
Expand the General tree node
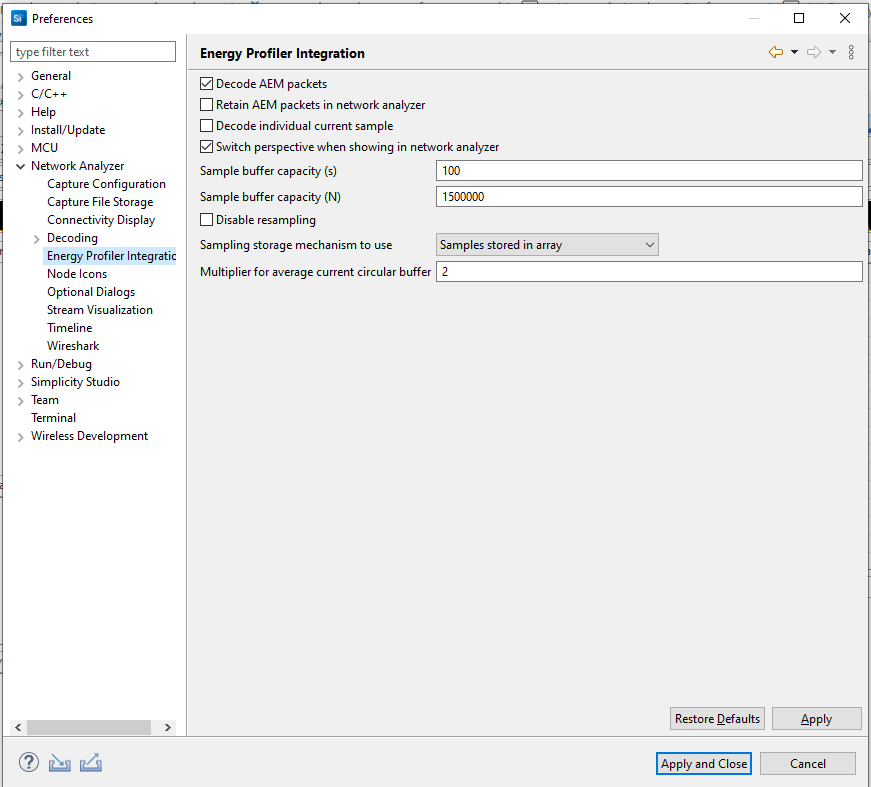coord(21,77)
